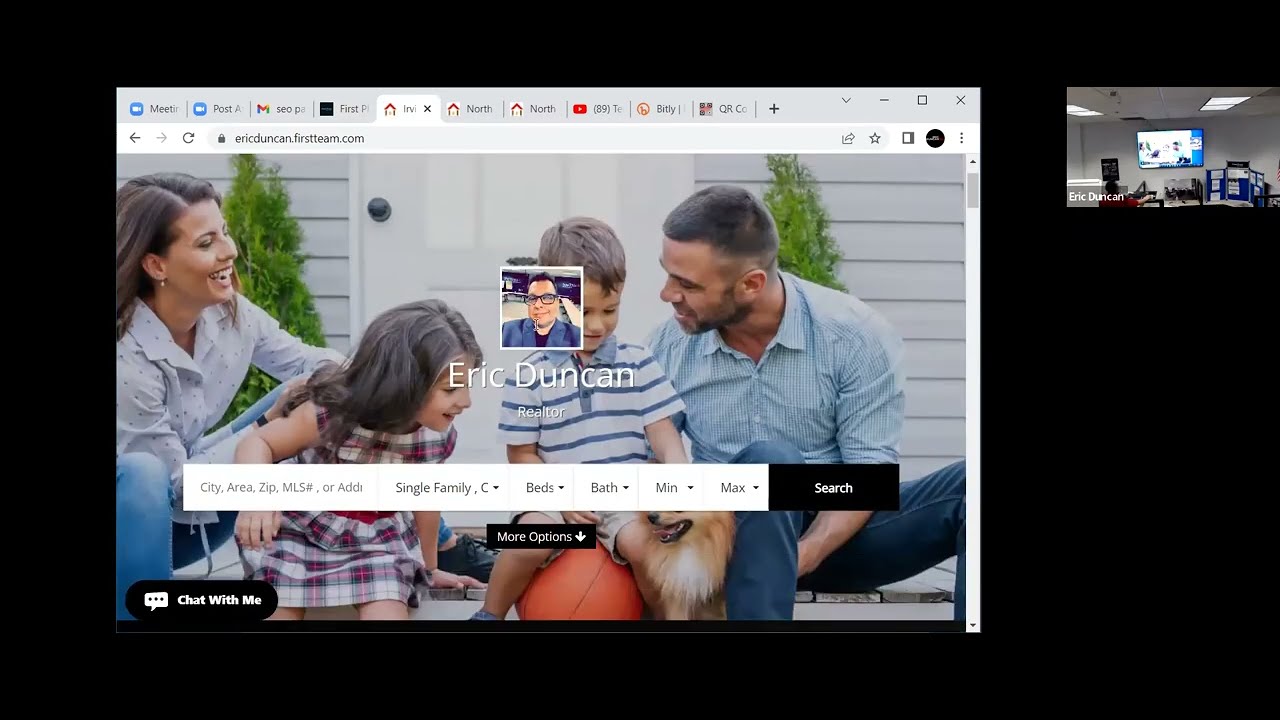This screenshot has height=720, width=1280.
Task: Switch to the Bitly tab
Action: (661, 109)
